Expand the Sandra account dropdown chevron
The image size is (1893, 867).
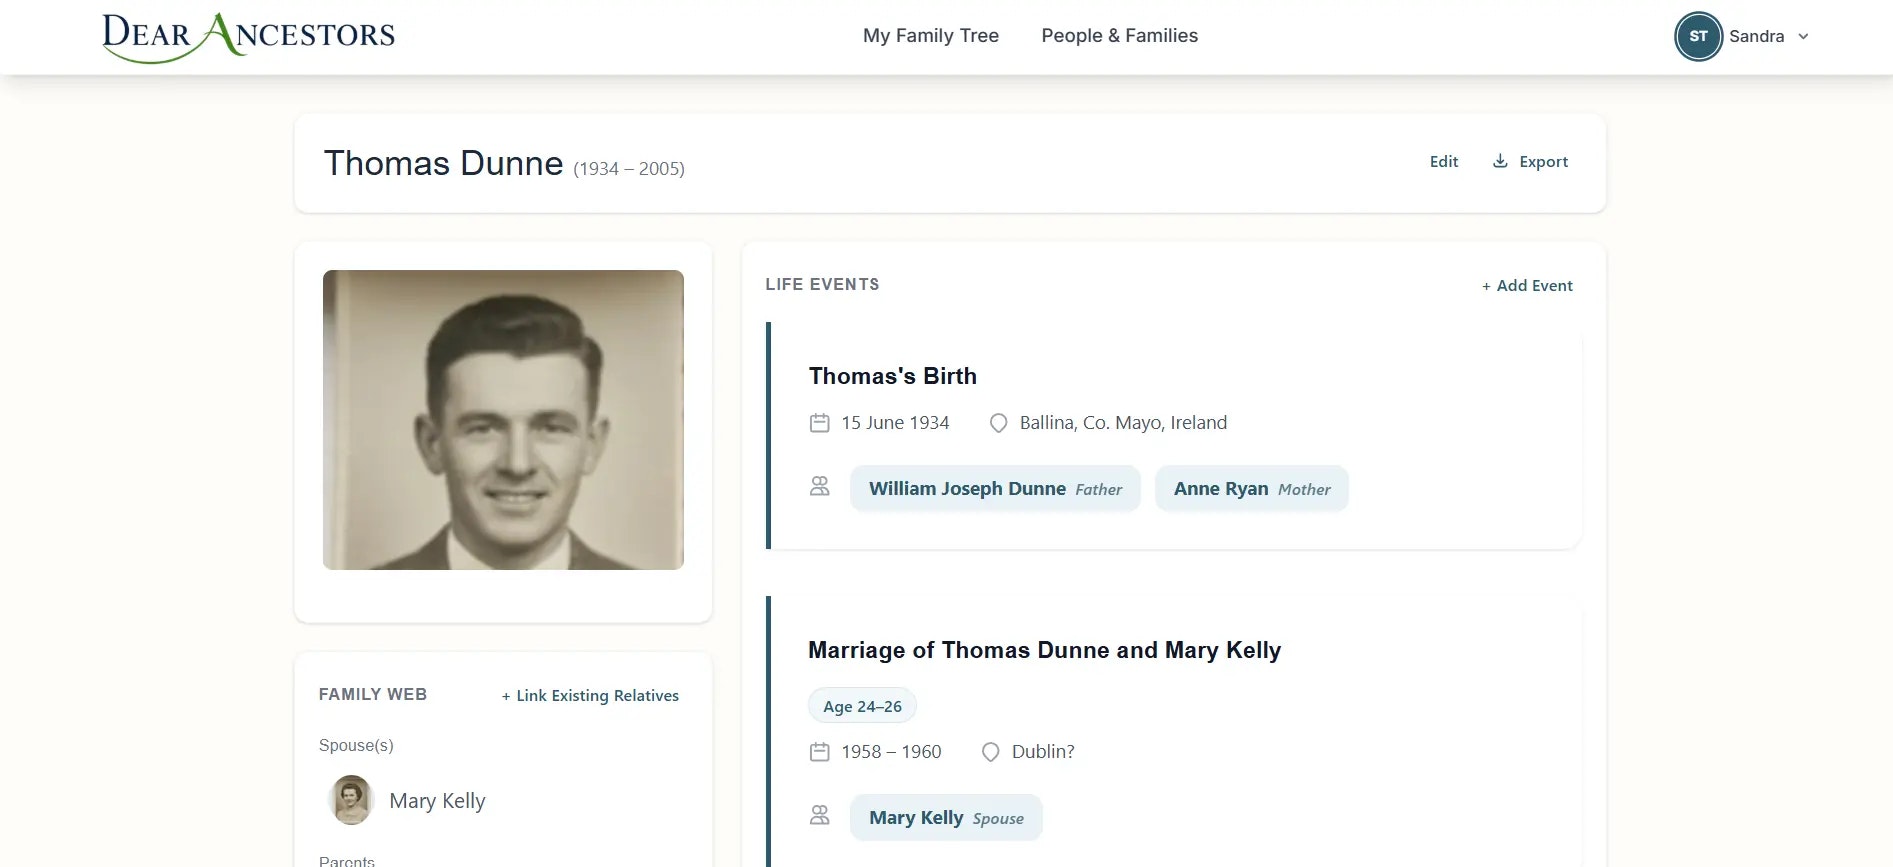click(1803, 37)
